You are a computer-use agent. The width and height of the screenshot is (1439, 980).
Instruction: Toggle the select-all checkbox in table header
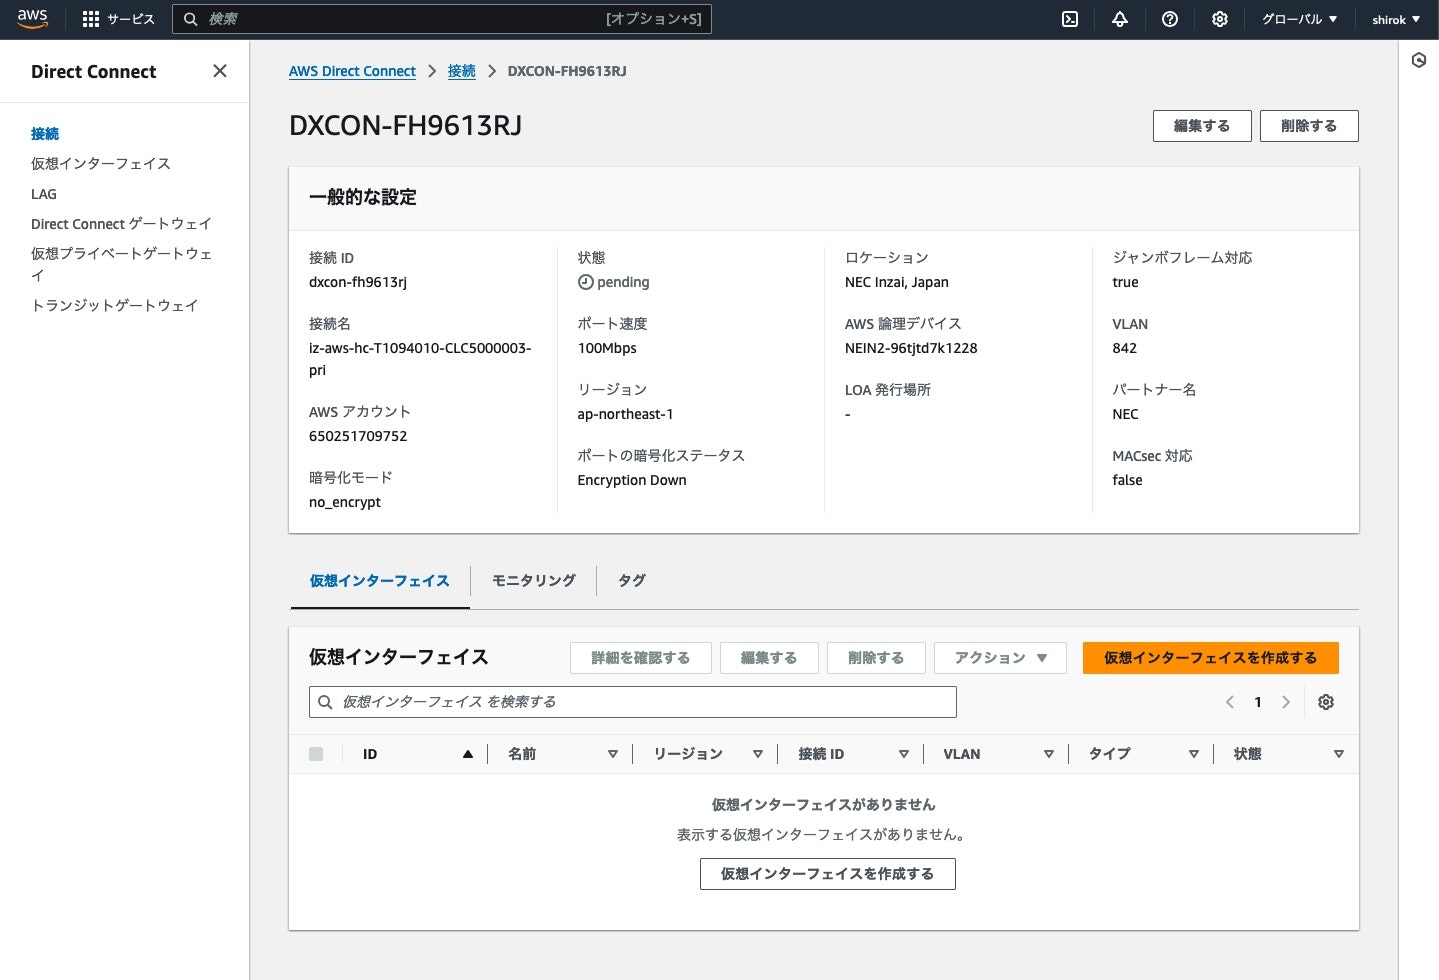[316, 754]
